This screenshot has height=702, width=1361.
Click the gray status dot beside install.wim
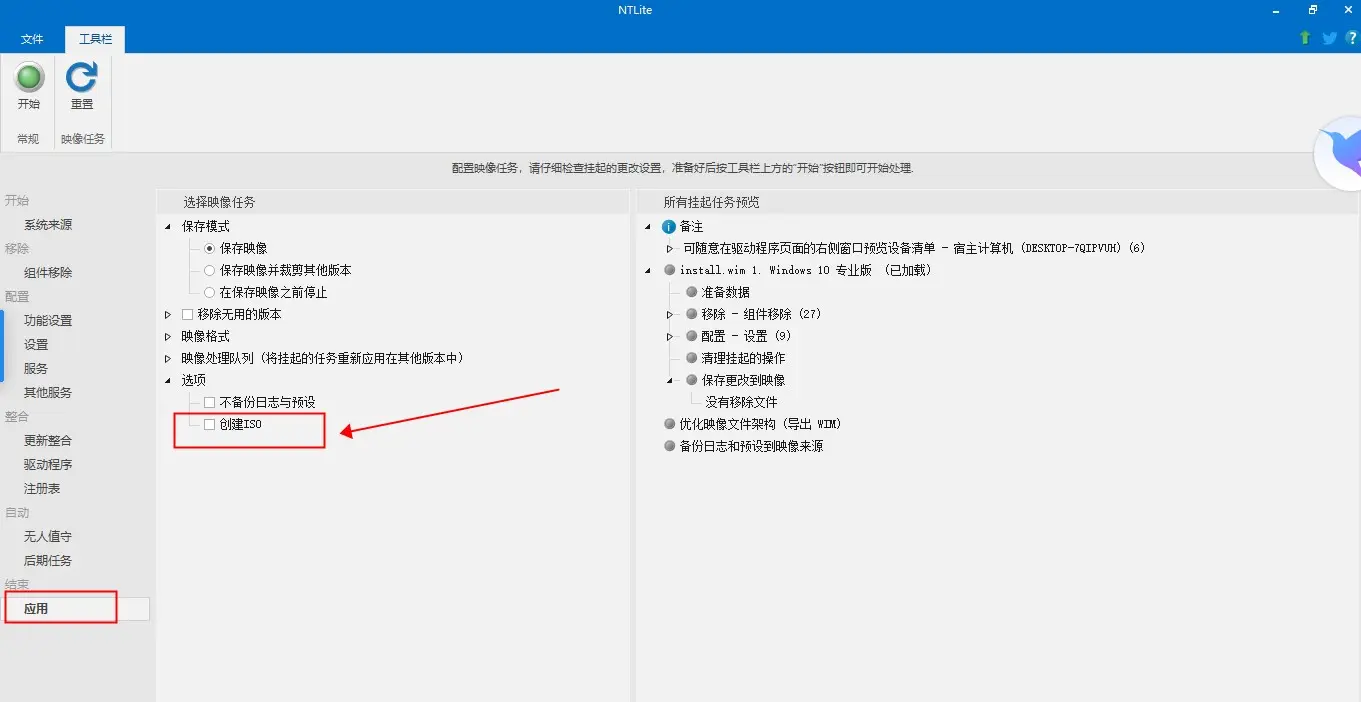click(x=670, y=270)
